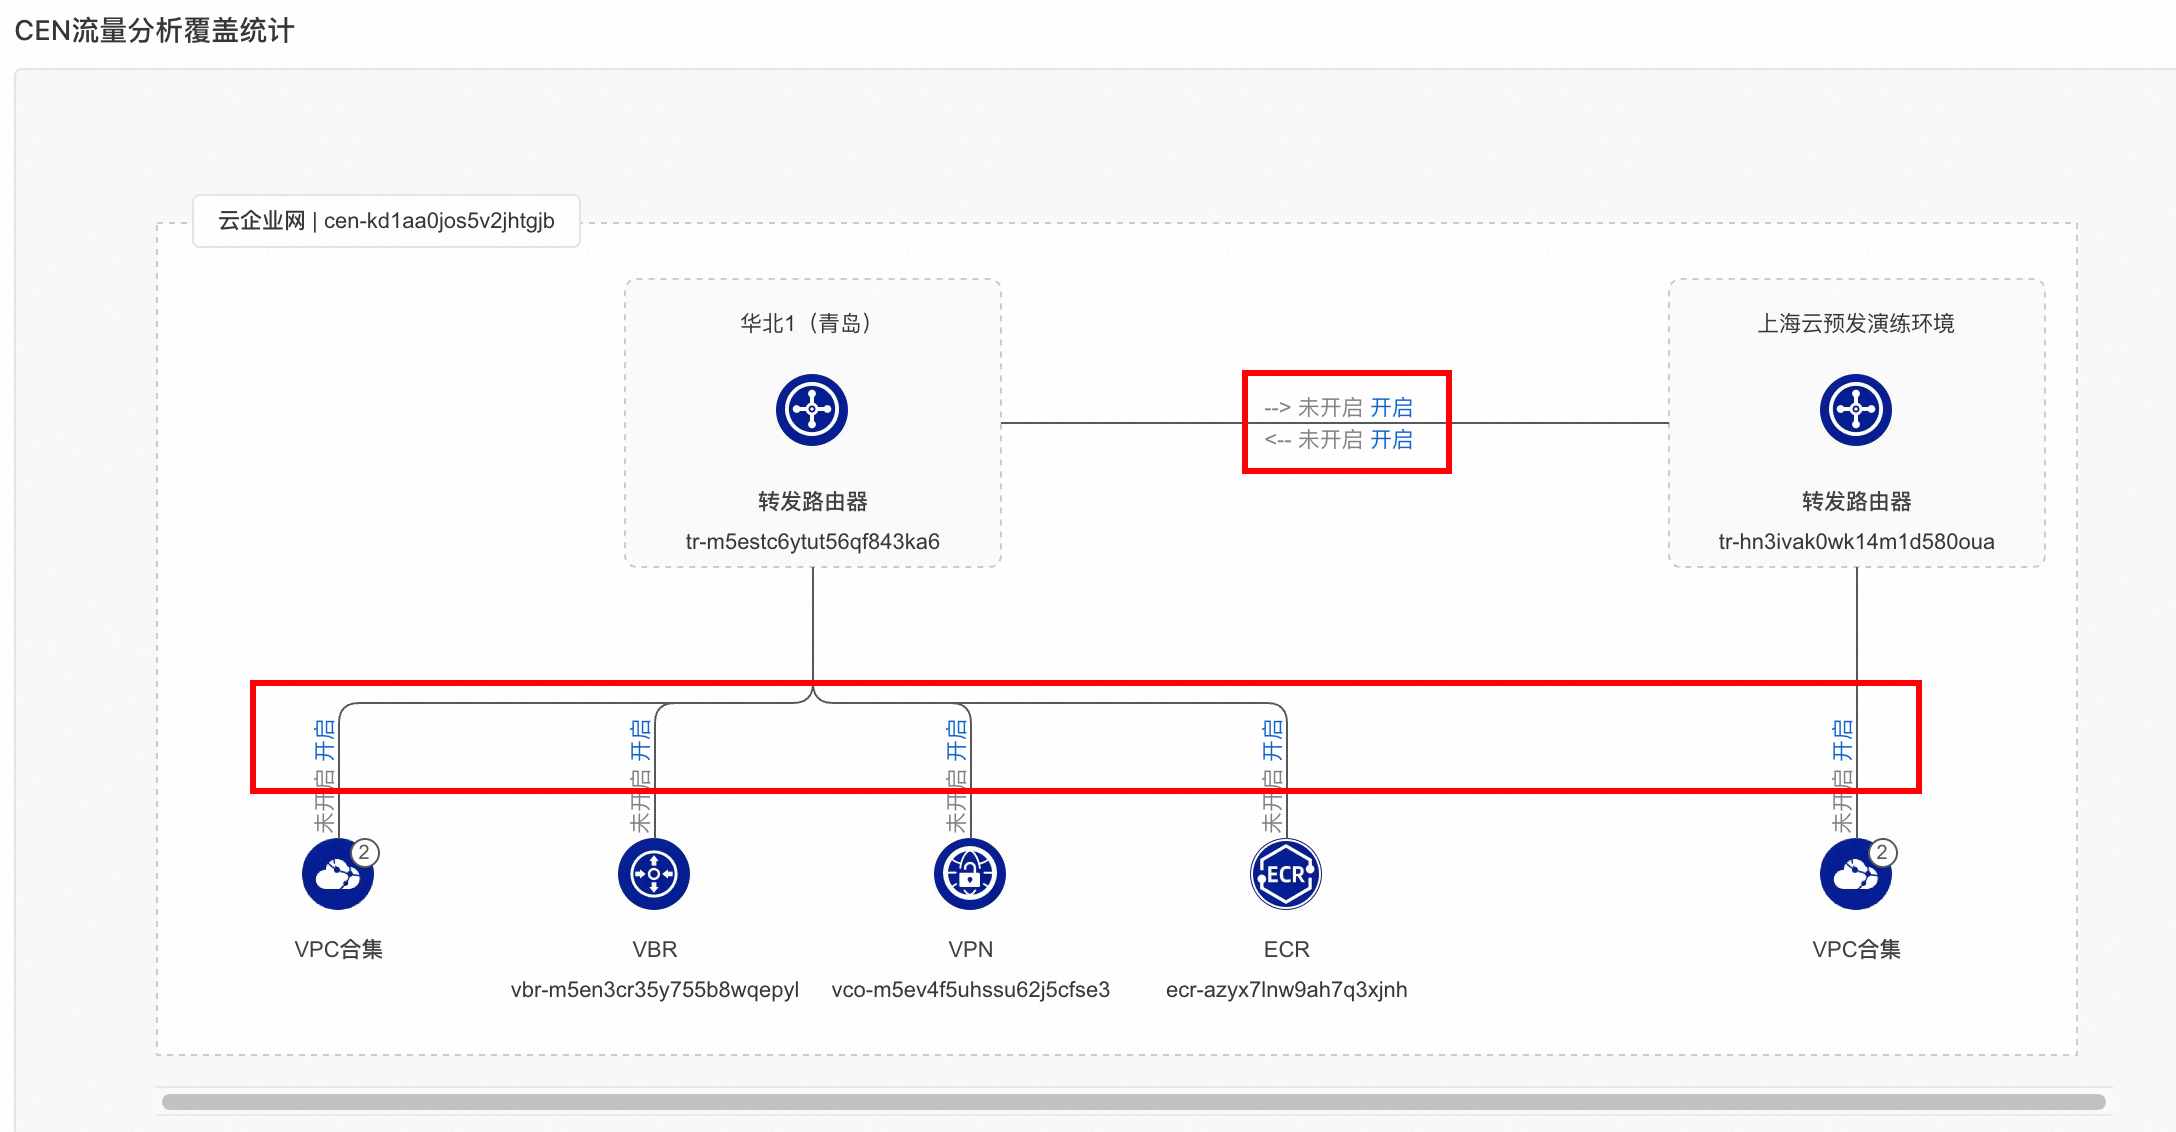
Task: Click the Qingdao transit router icon
Action: 811,410
